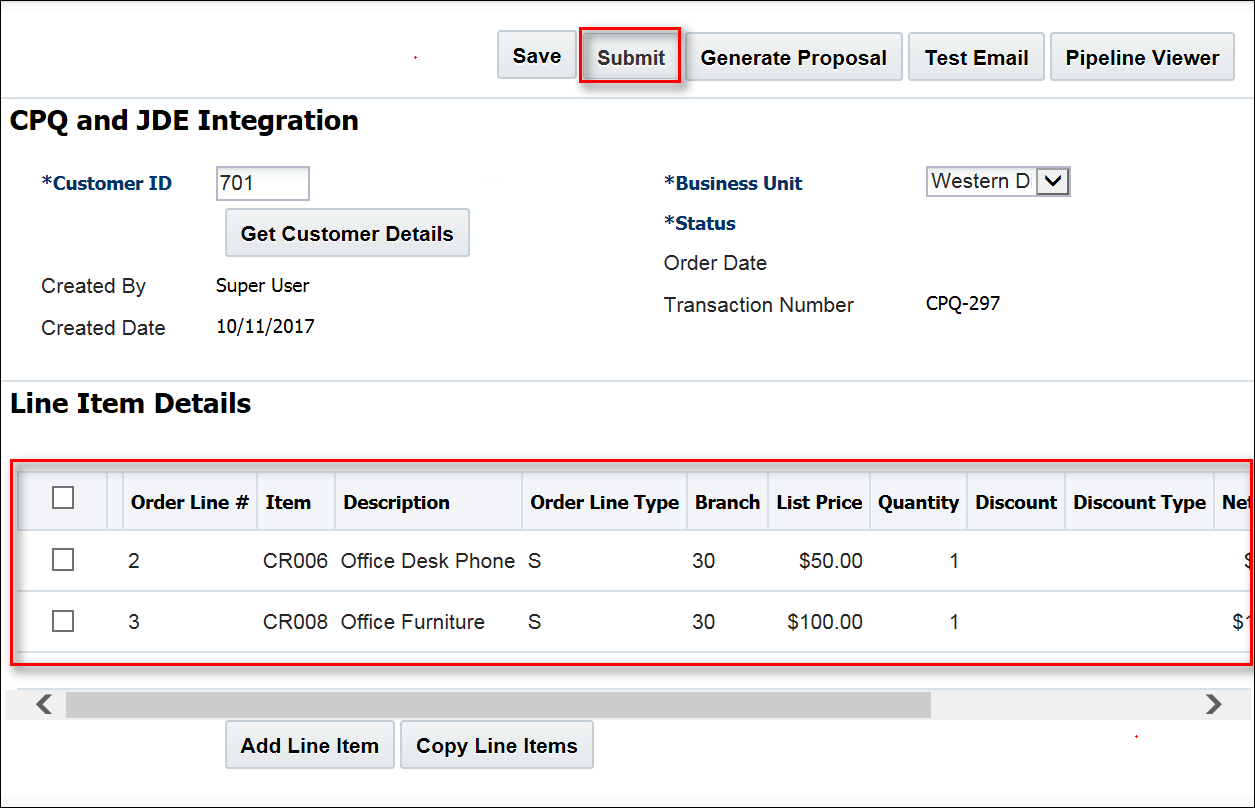Click the Discount Type column header
Image resolution: width=1255 pixels, height=808 pixels.
pos(1139,502)
